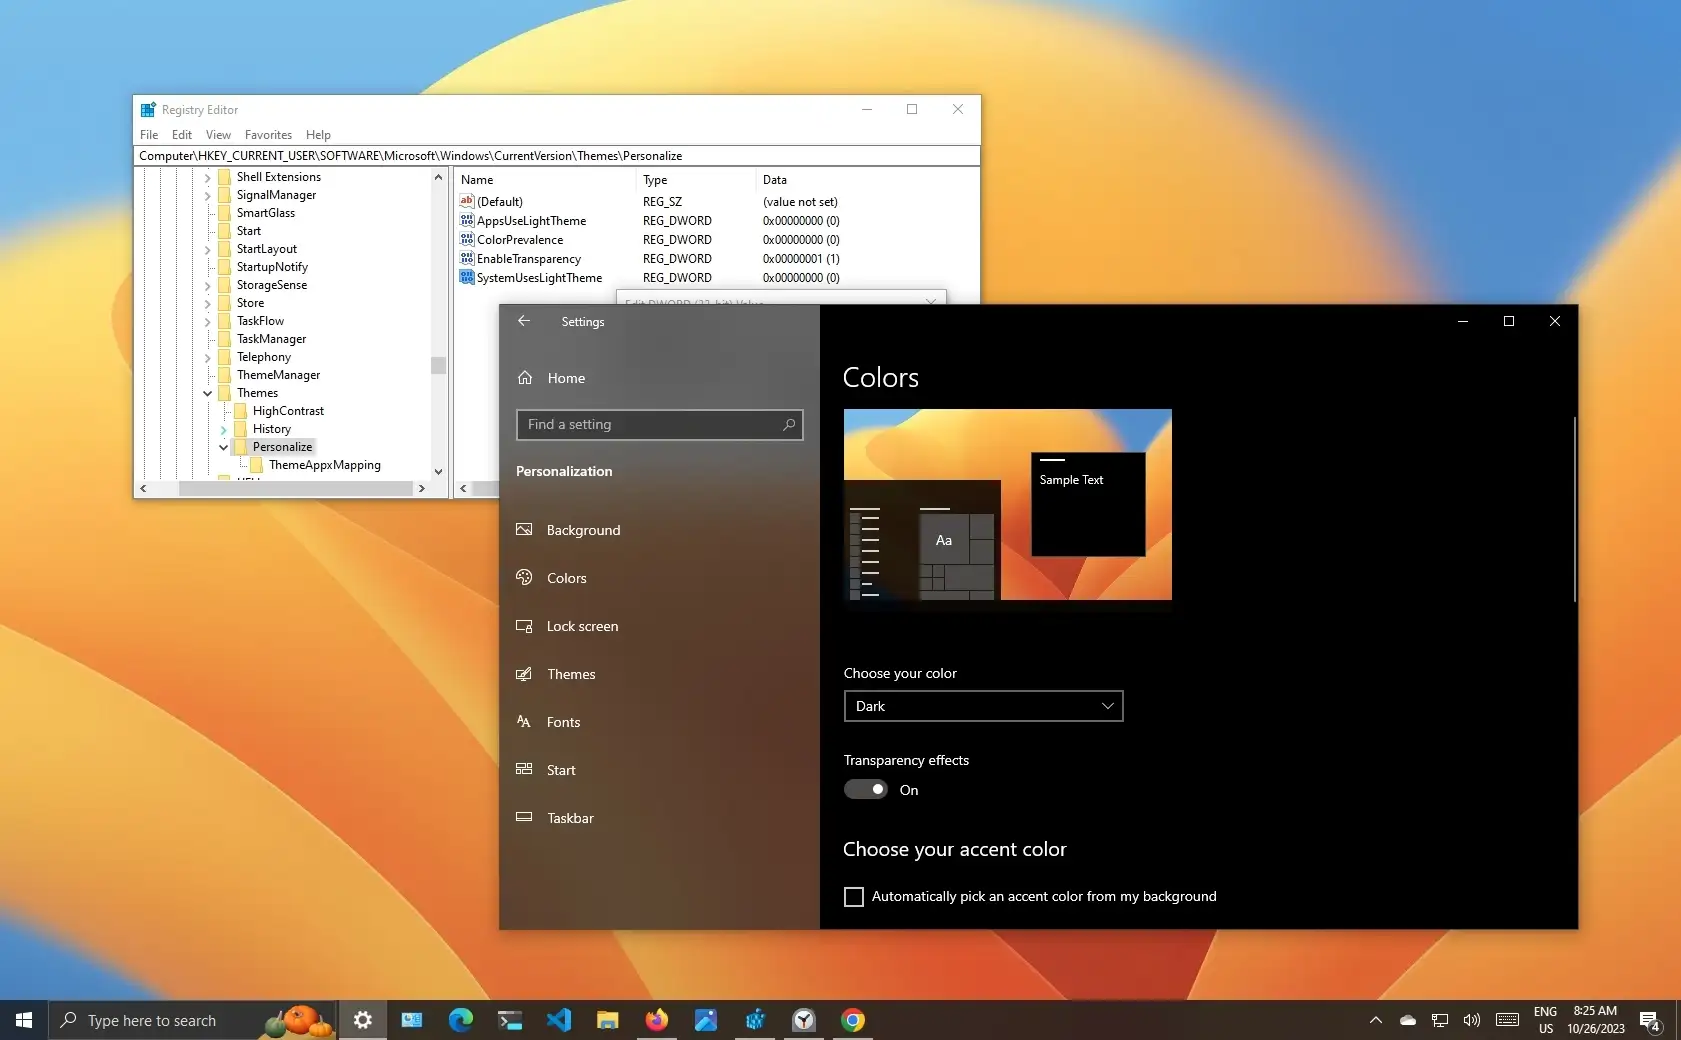Open Windows Terminal from the taskbar
Viewport: 1681px width, 1040px height.
point(509,1020)
